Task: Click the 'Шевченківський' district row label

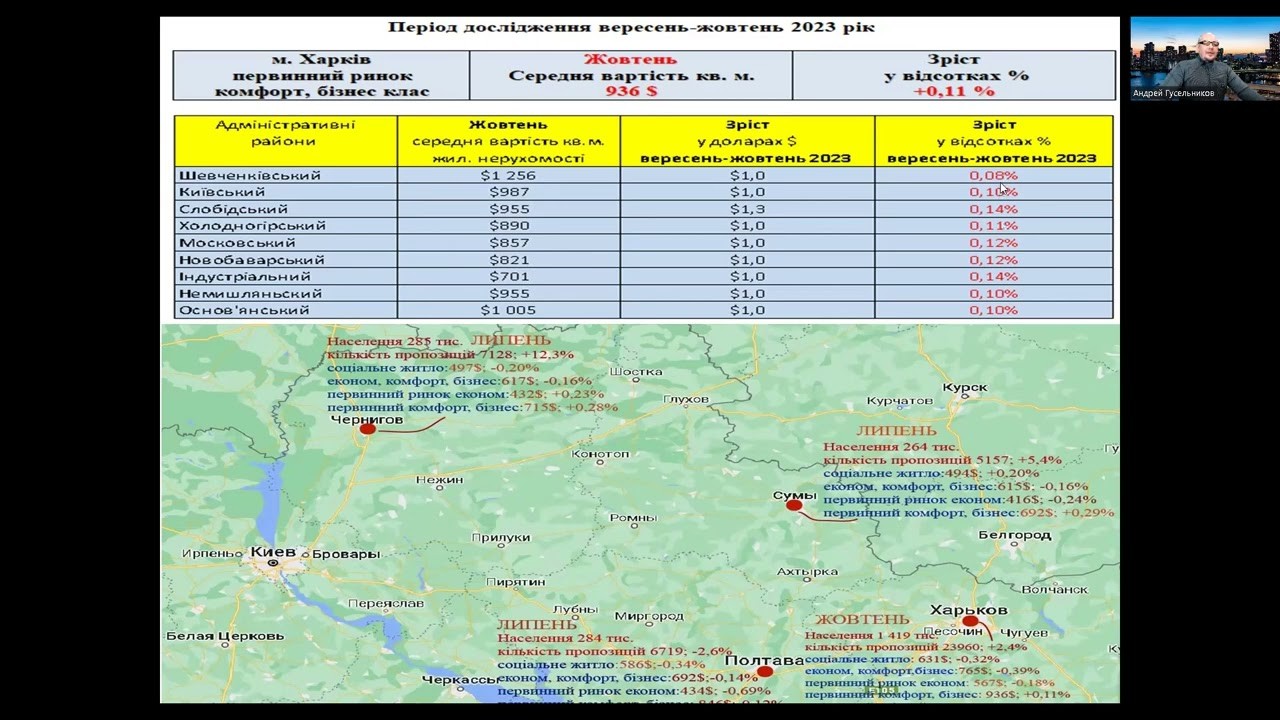Action: tap(250, 175)
